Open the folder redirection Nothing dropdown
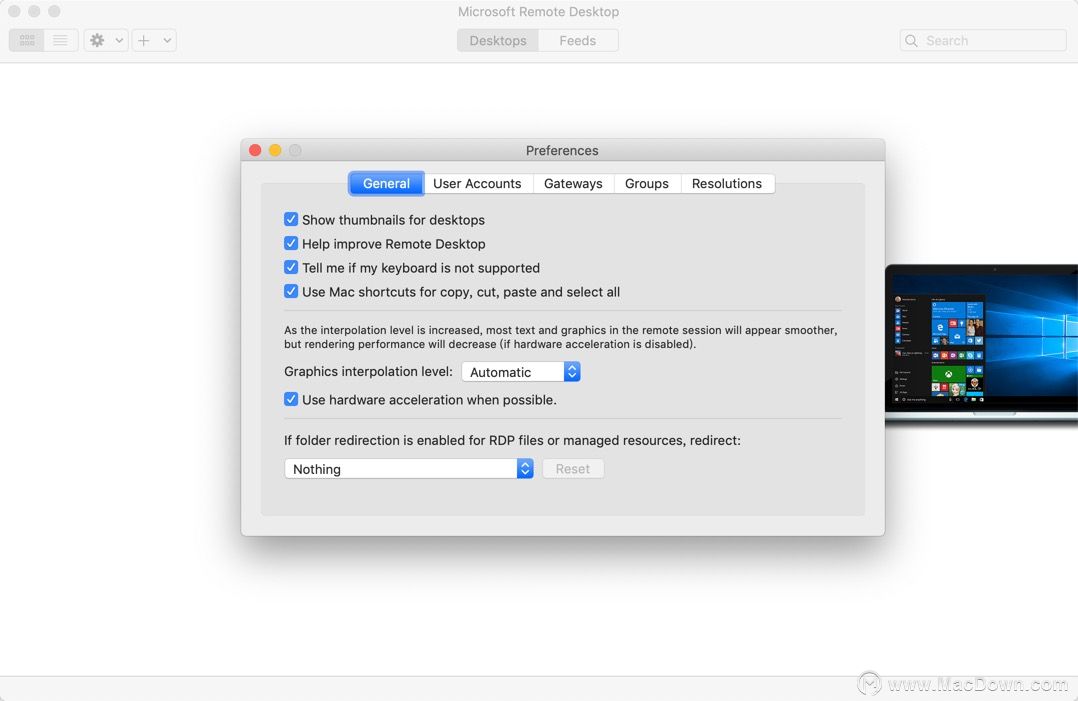The width and height of the screenshot is (1078, 701). [x=409, y=469]
